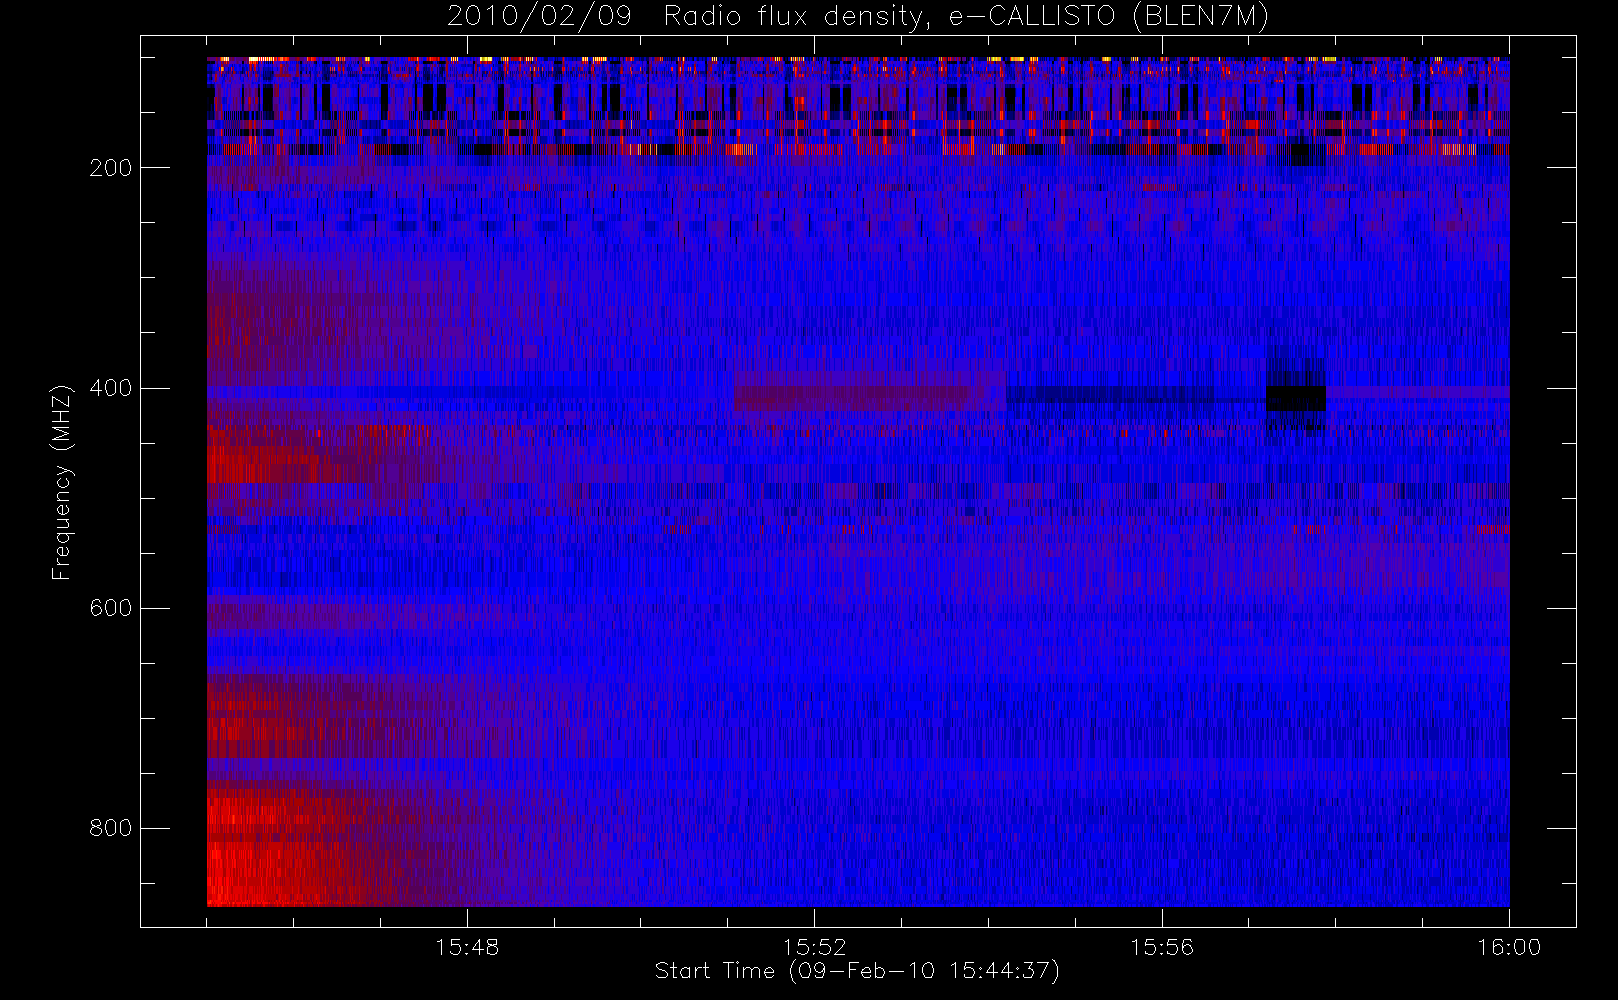Click the plot title "Radio flux density, e-CALLISTO (BLEN7M)"
1618x1000 pixels.
[967, 17]
